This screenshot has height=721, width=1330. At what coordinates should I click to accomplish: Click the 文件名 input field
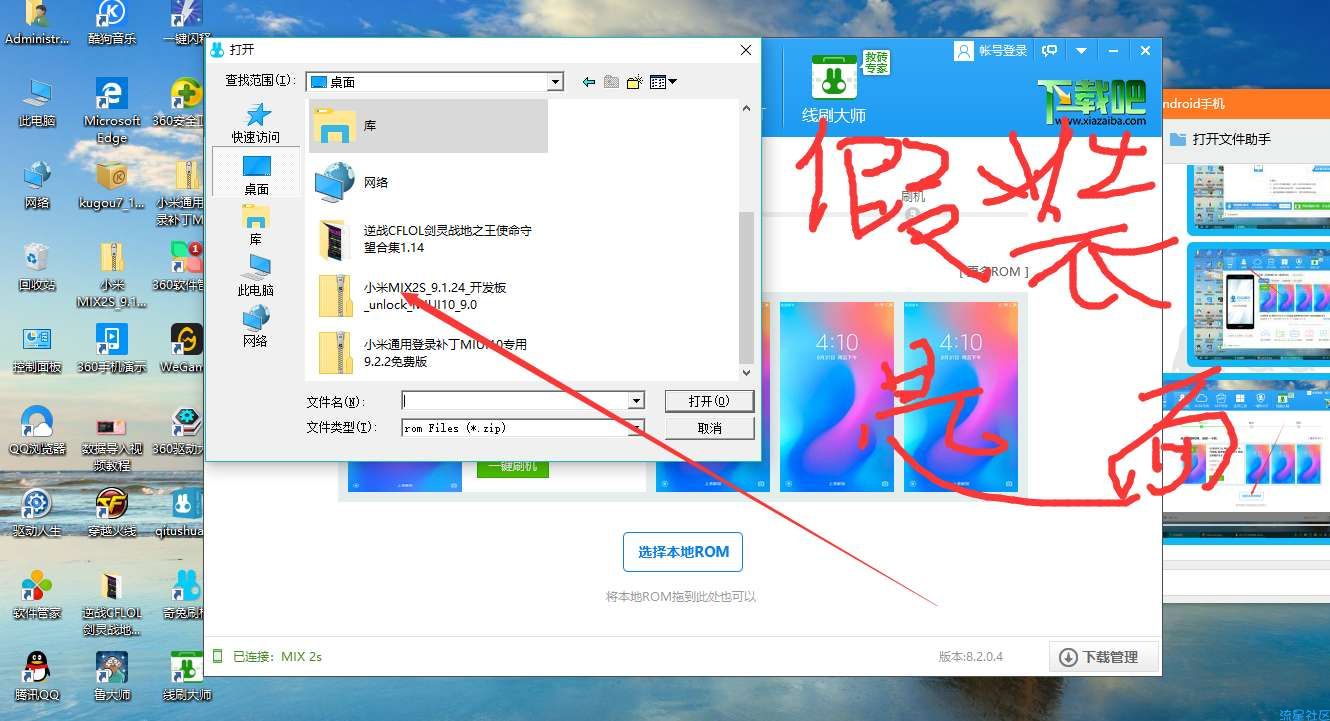coord(514,401)
